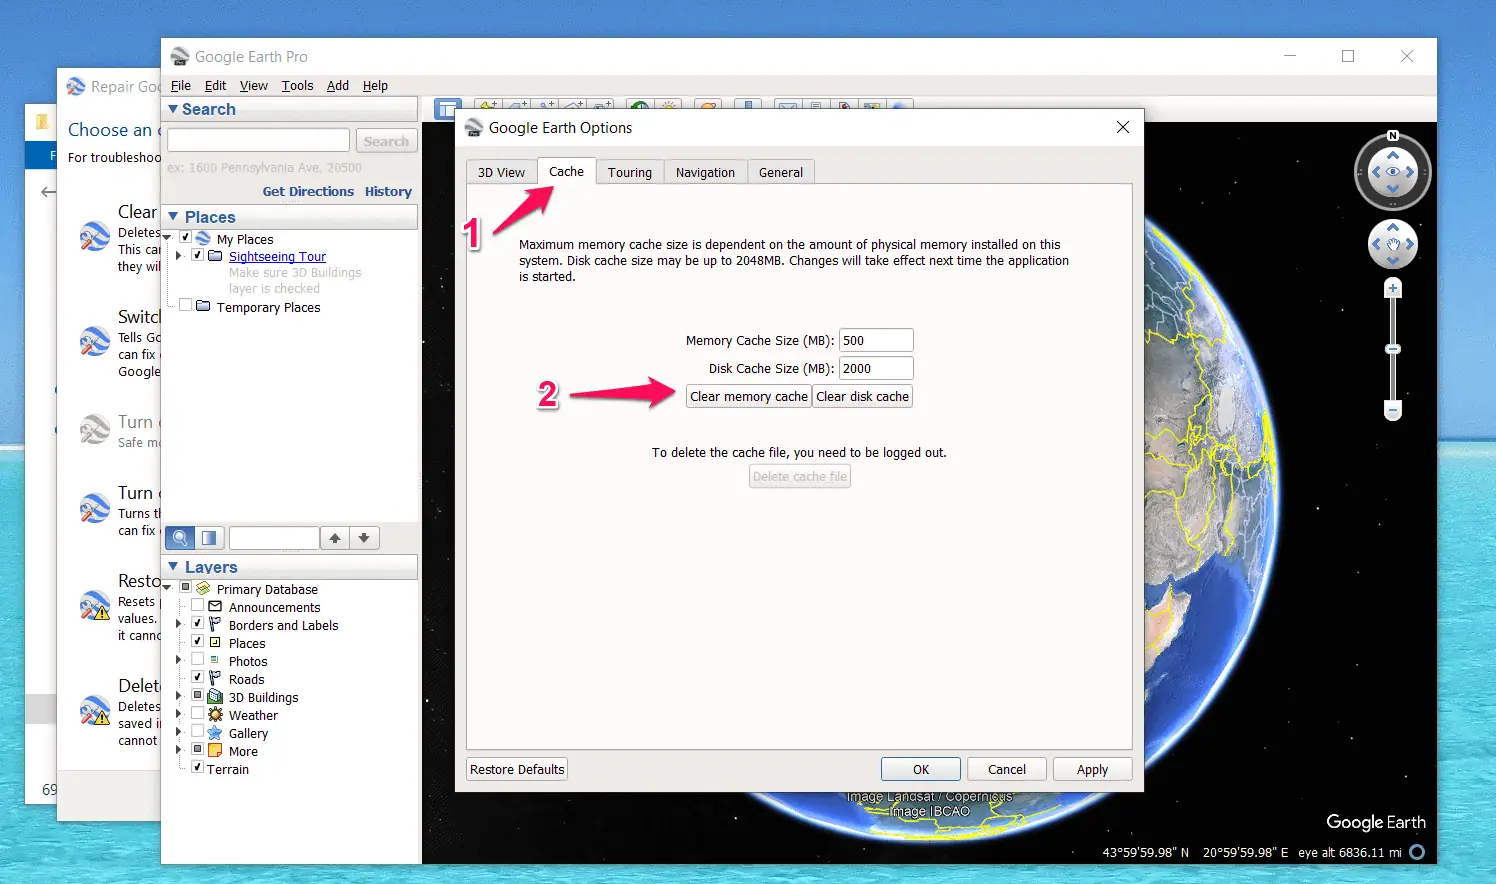
Task: Click the Apply button
Action: [1092, 769]
